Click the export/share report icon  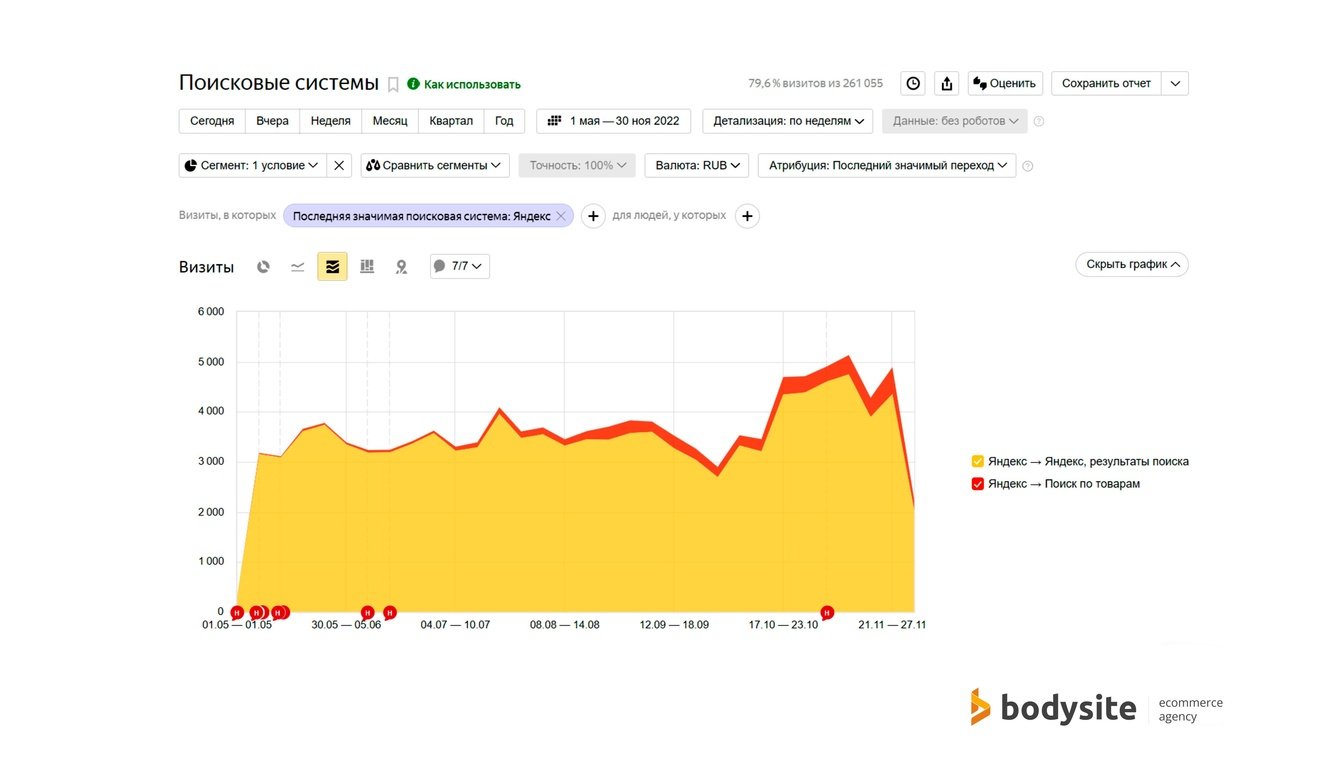(x=947, y=84)
